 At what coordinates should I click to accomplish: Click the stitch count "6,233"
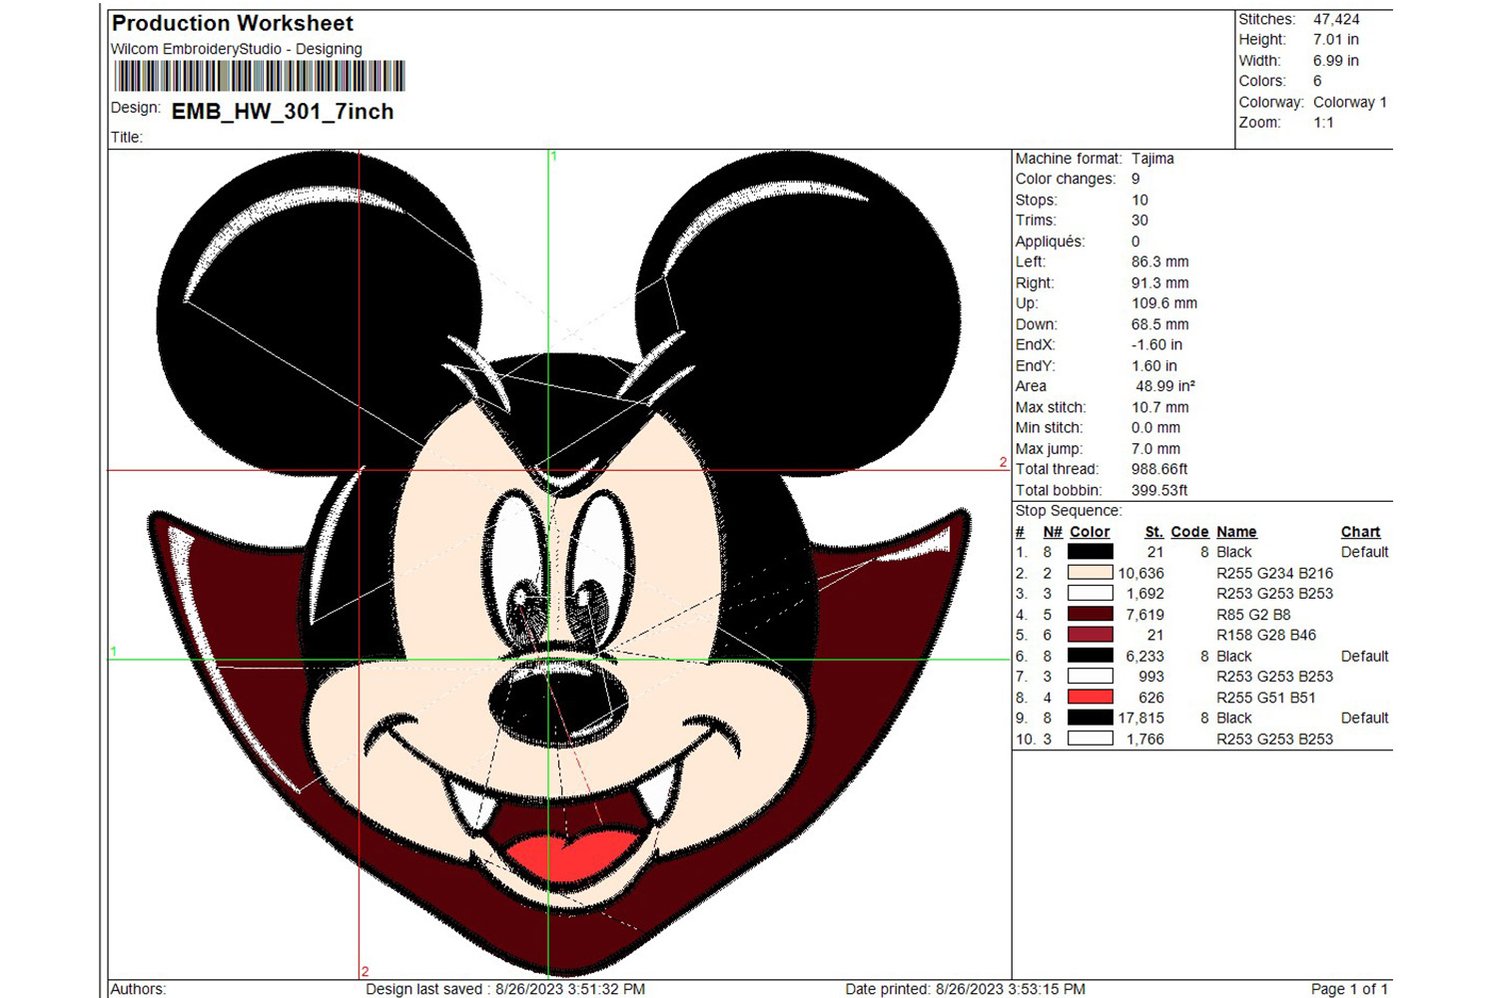pos(1145,656)
